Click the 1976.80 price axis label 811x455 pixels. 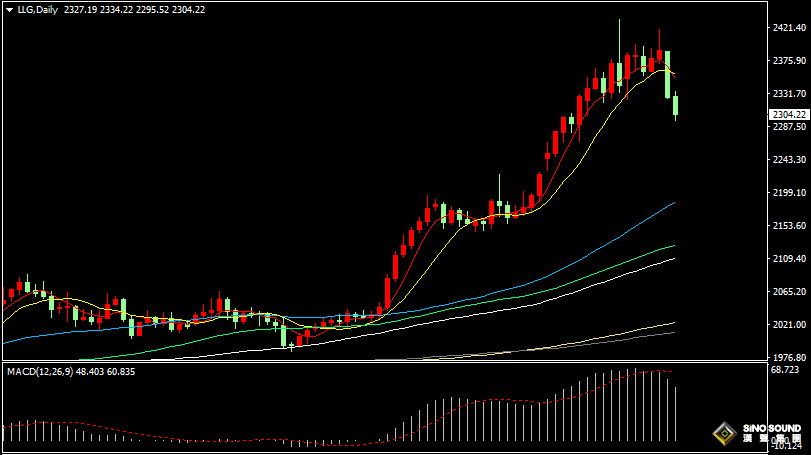point(789,357)
